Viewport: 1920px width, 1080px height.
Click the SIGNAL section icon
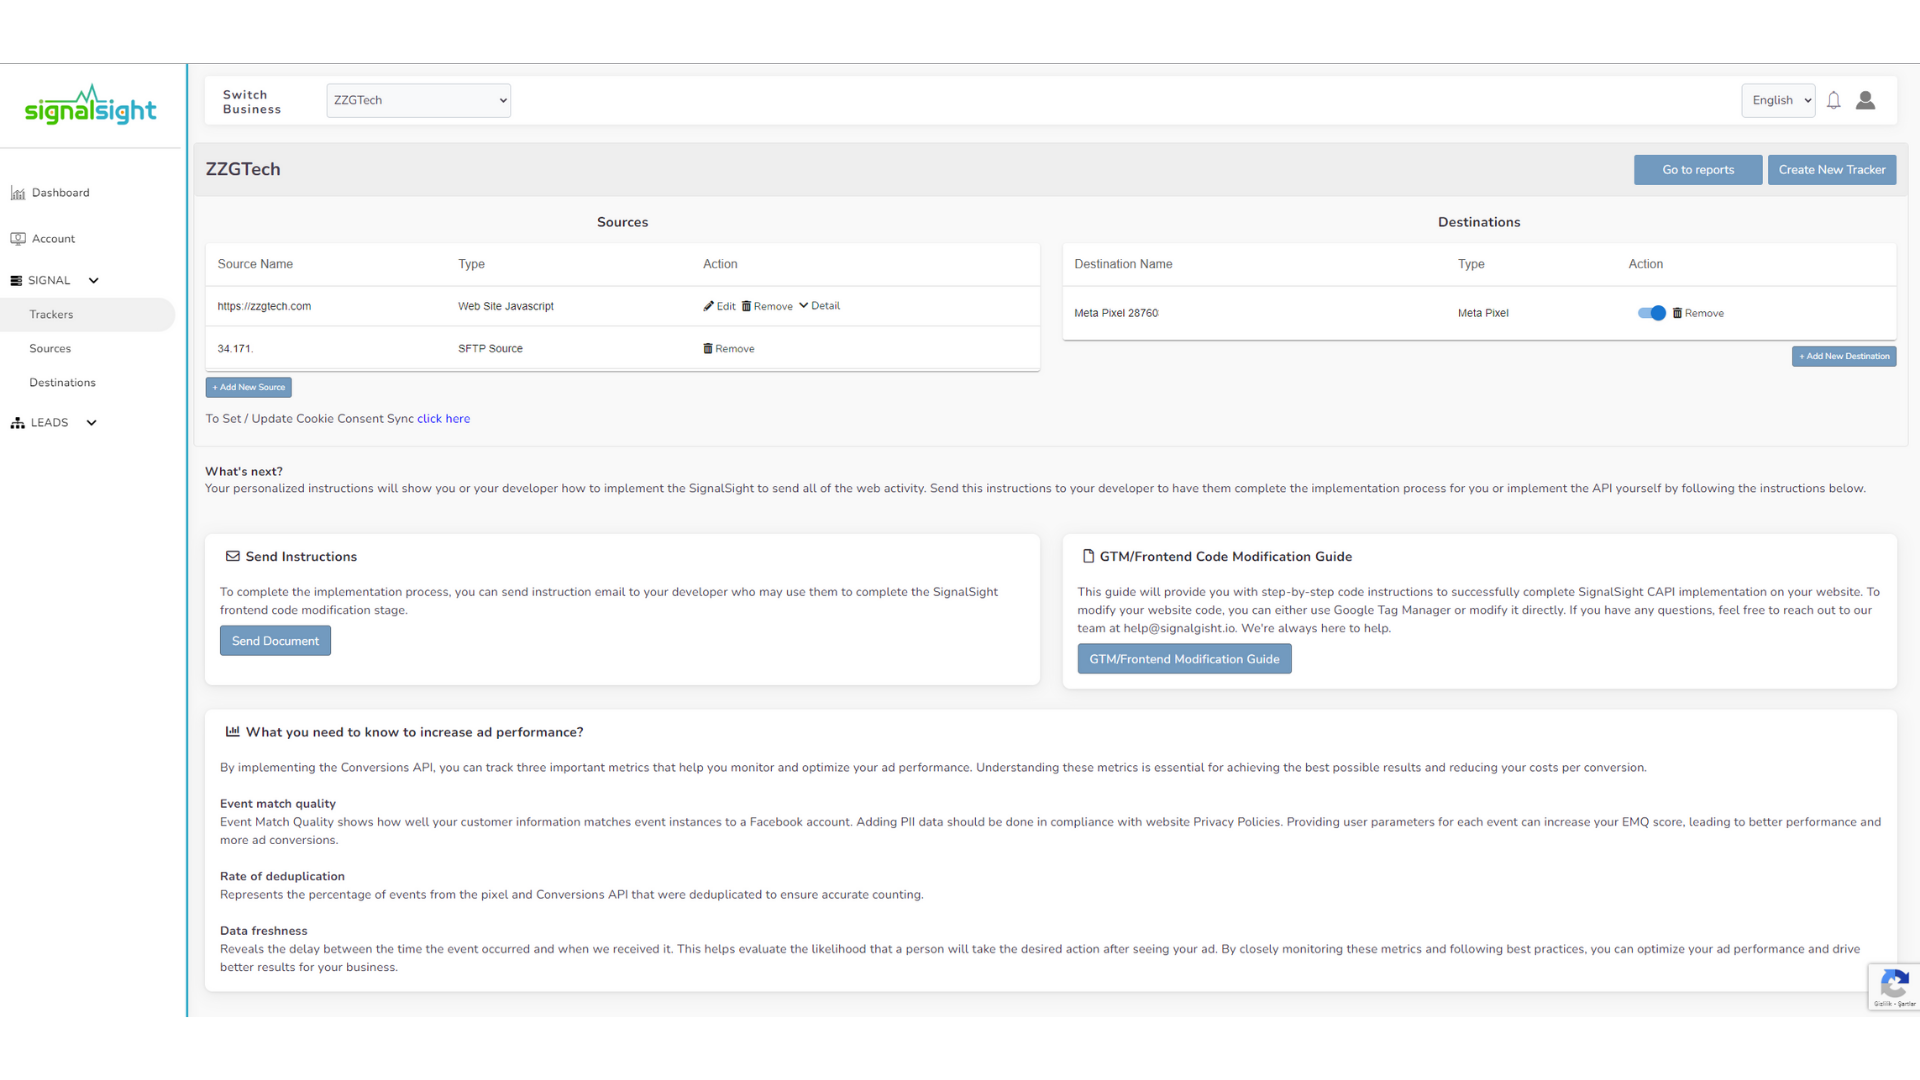pos(16,281)
